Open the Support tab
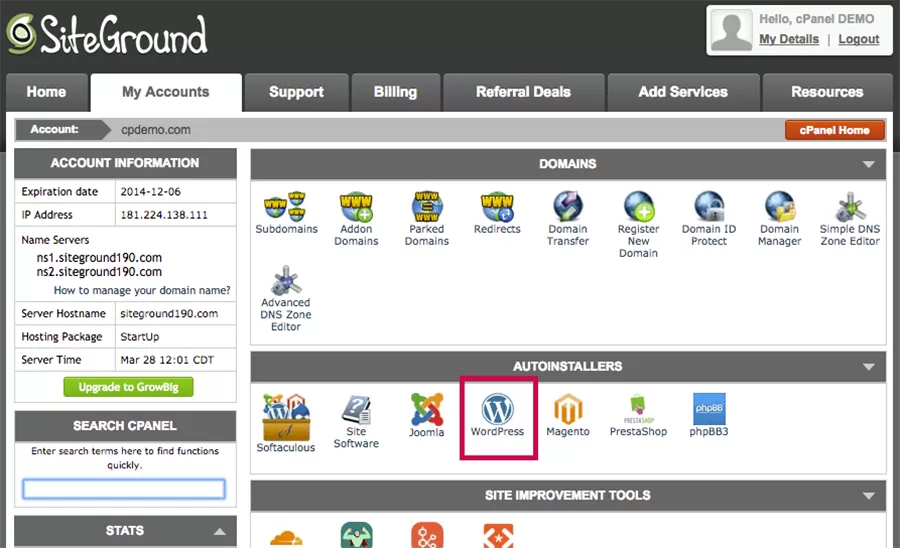 coord(296,92)
